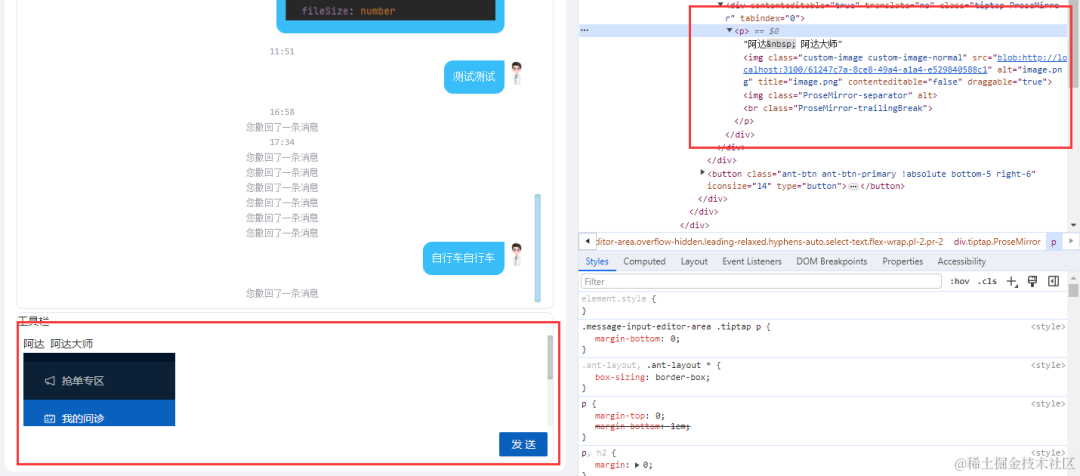Click the avatar next to 自行车自行车 message
The image size is (1080, 476).
[517, 255]
